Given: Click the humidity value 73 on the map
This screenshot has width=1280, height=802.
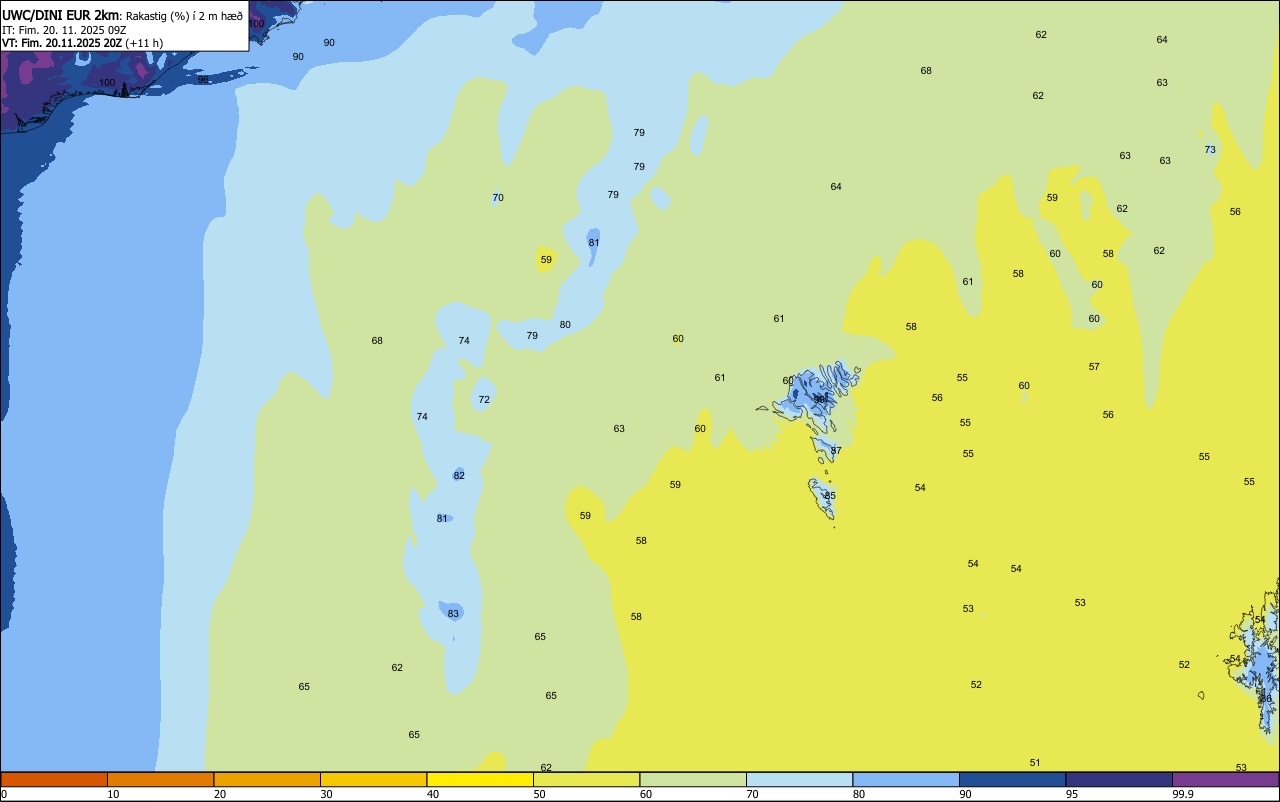Looking at the screenshot, I should 1210,149.
